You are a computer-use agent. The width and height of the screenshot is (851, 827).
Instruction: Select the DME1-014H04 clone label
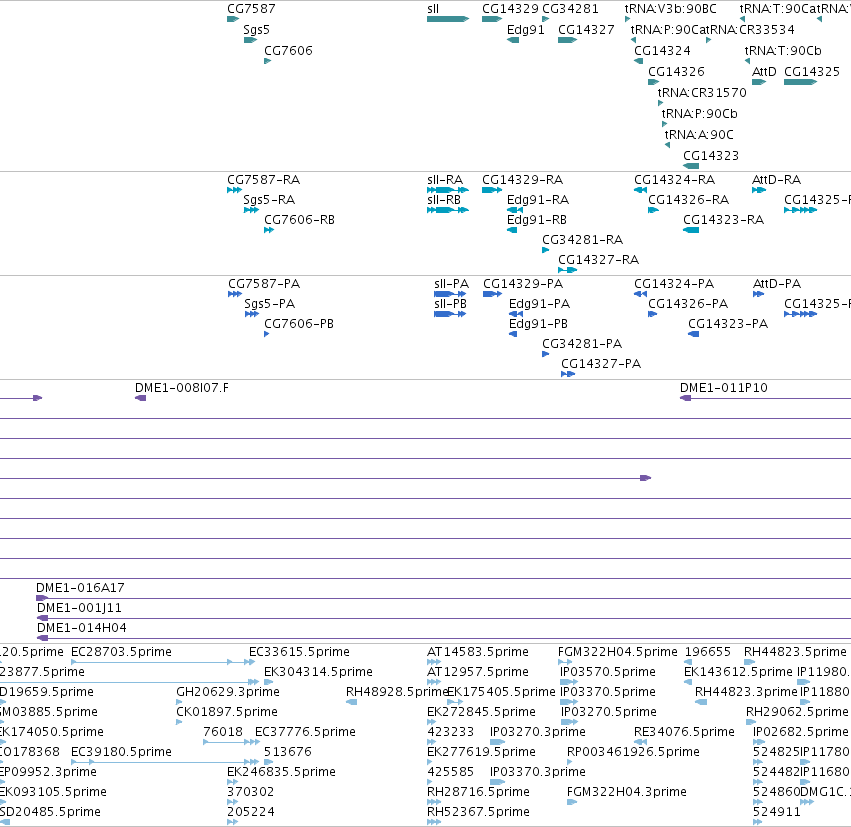pyautogui.click(x=81, y=628)
